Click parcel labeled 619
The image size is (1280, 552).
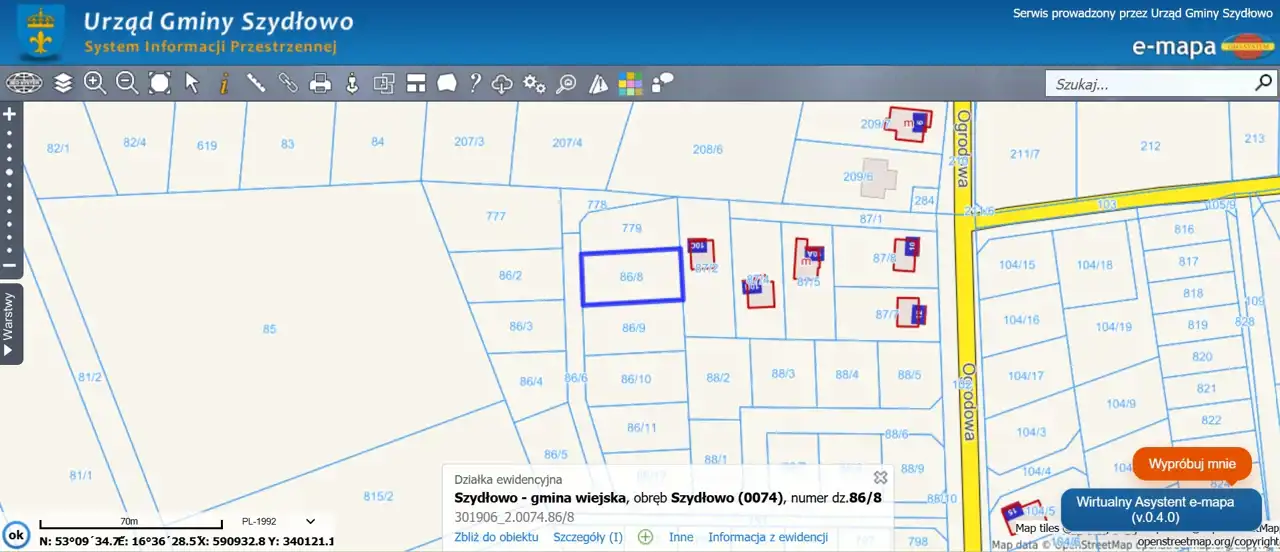(x=207, y=145)
